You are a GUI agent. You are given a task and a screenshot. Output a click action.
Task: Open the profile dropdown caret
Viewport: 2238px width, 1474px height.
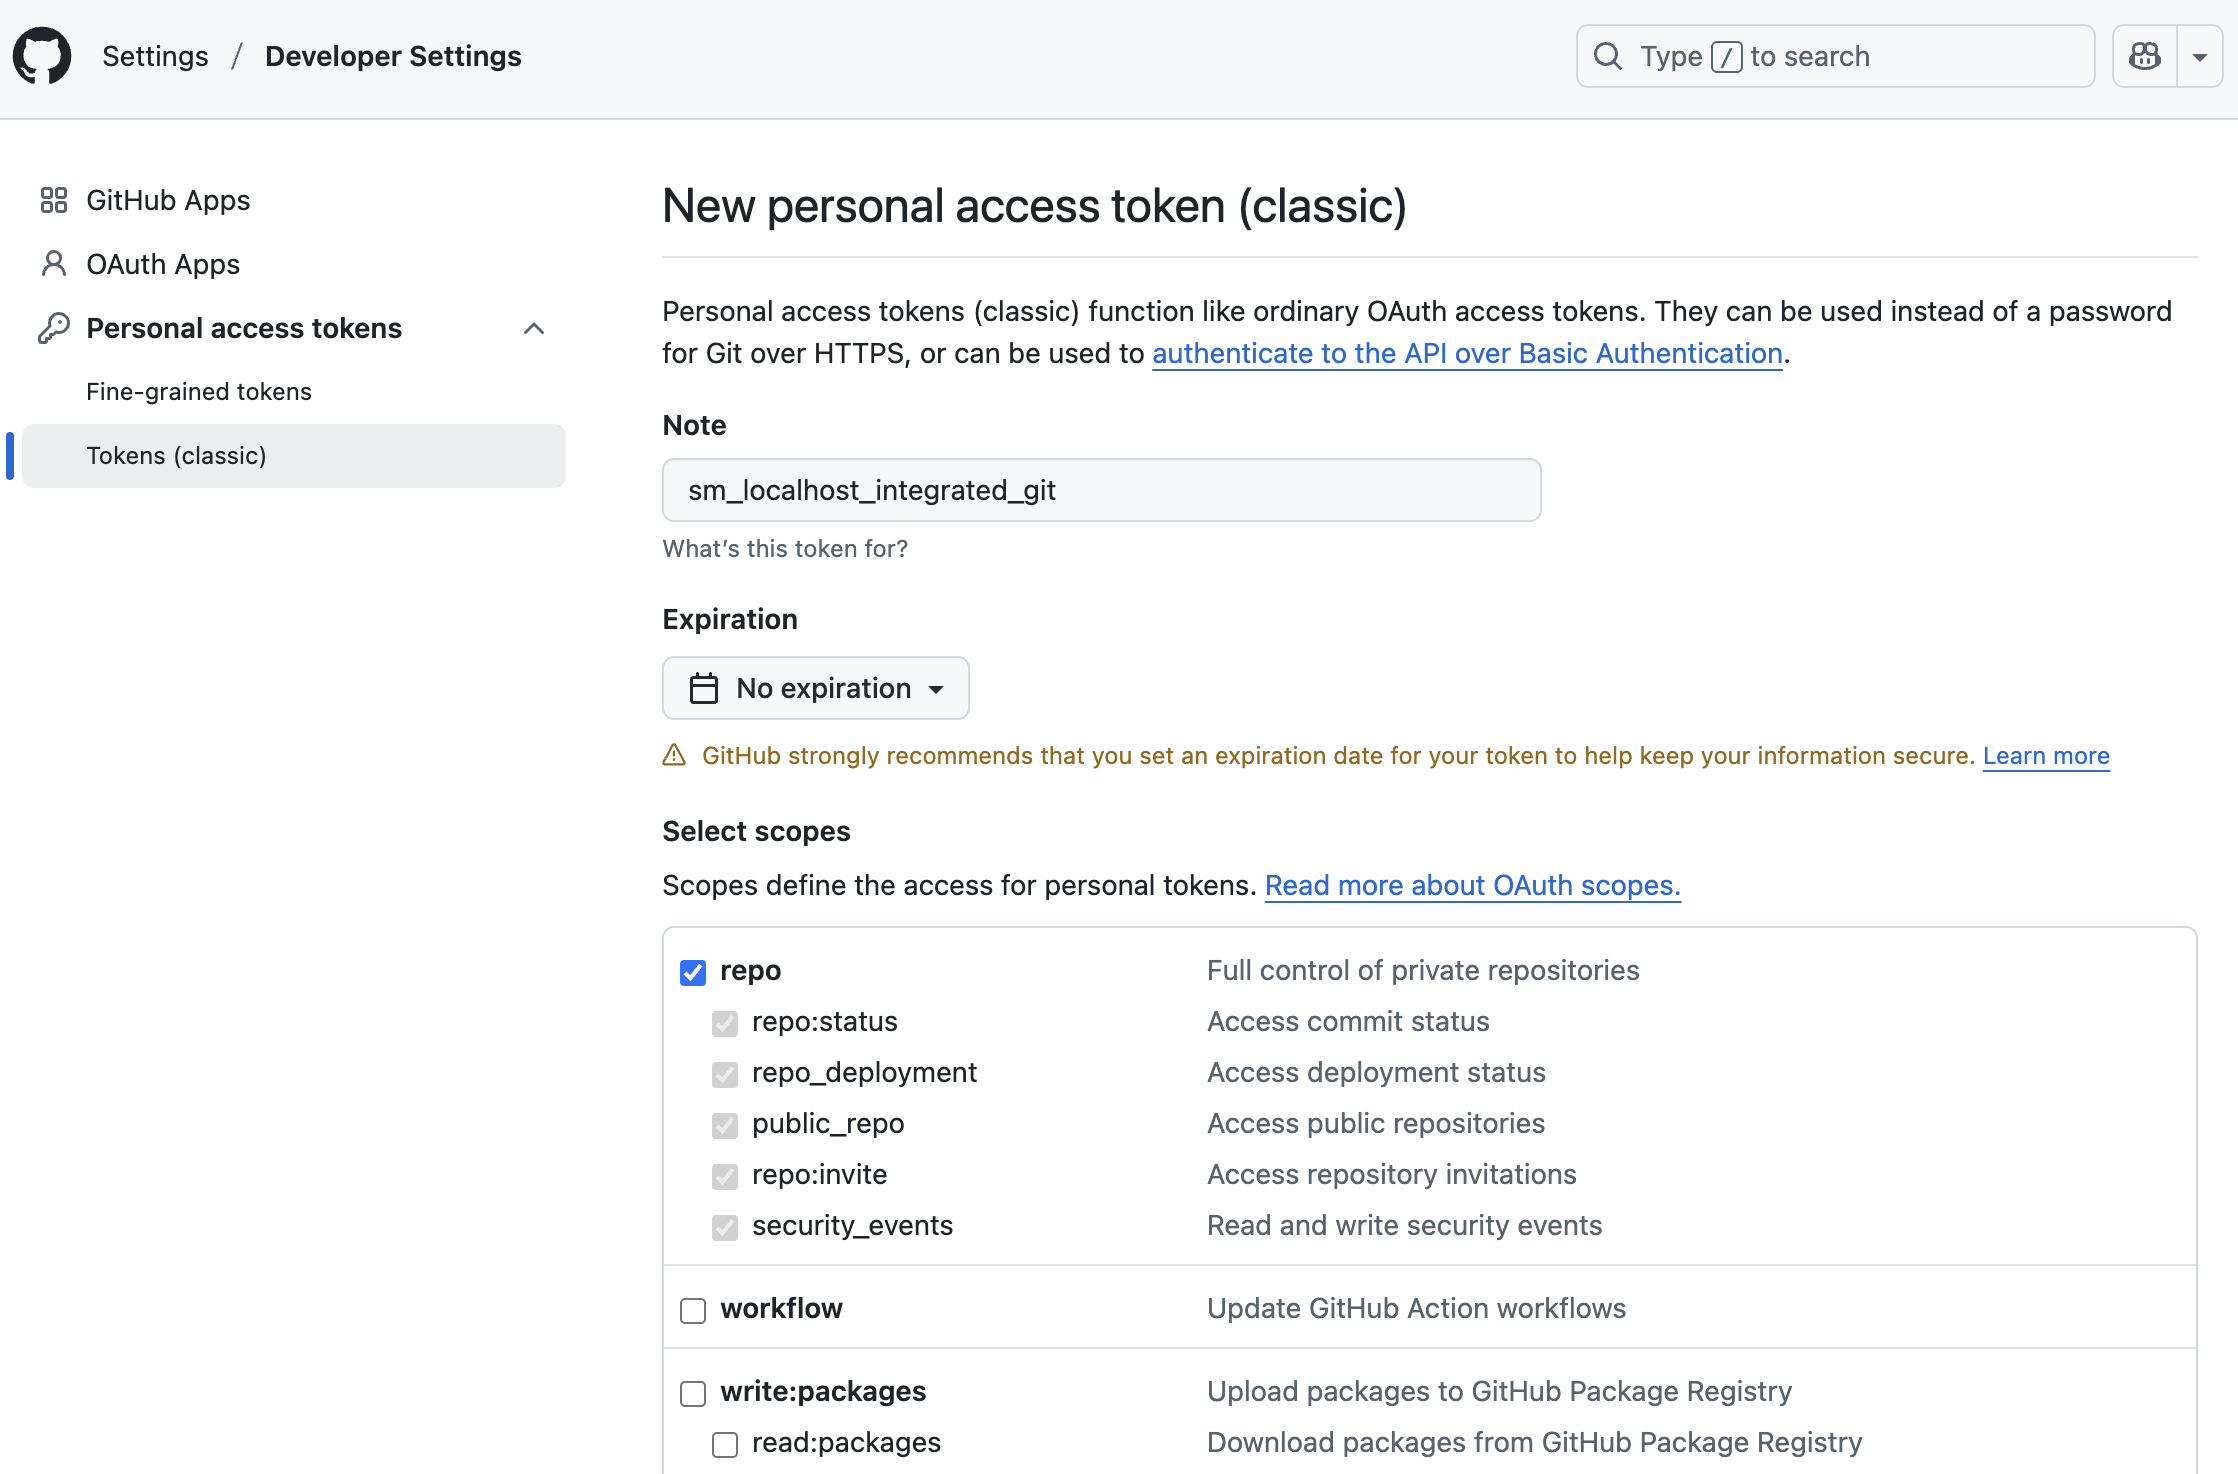(2199, 56)
